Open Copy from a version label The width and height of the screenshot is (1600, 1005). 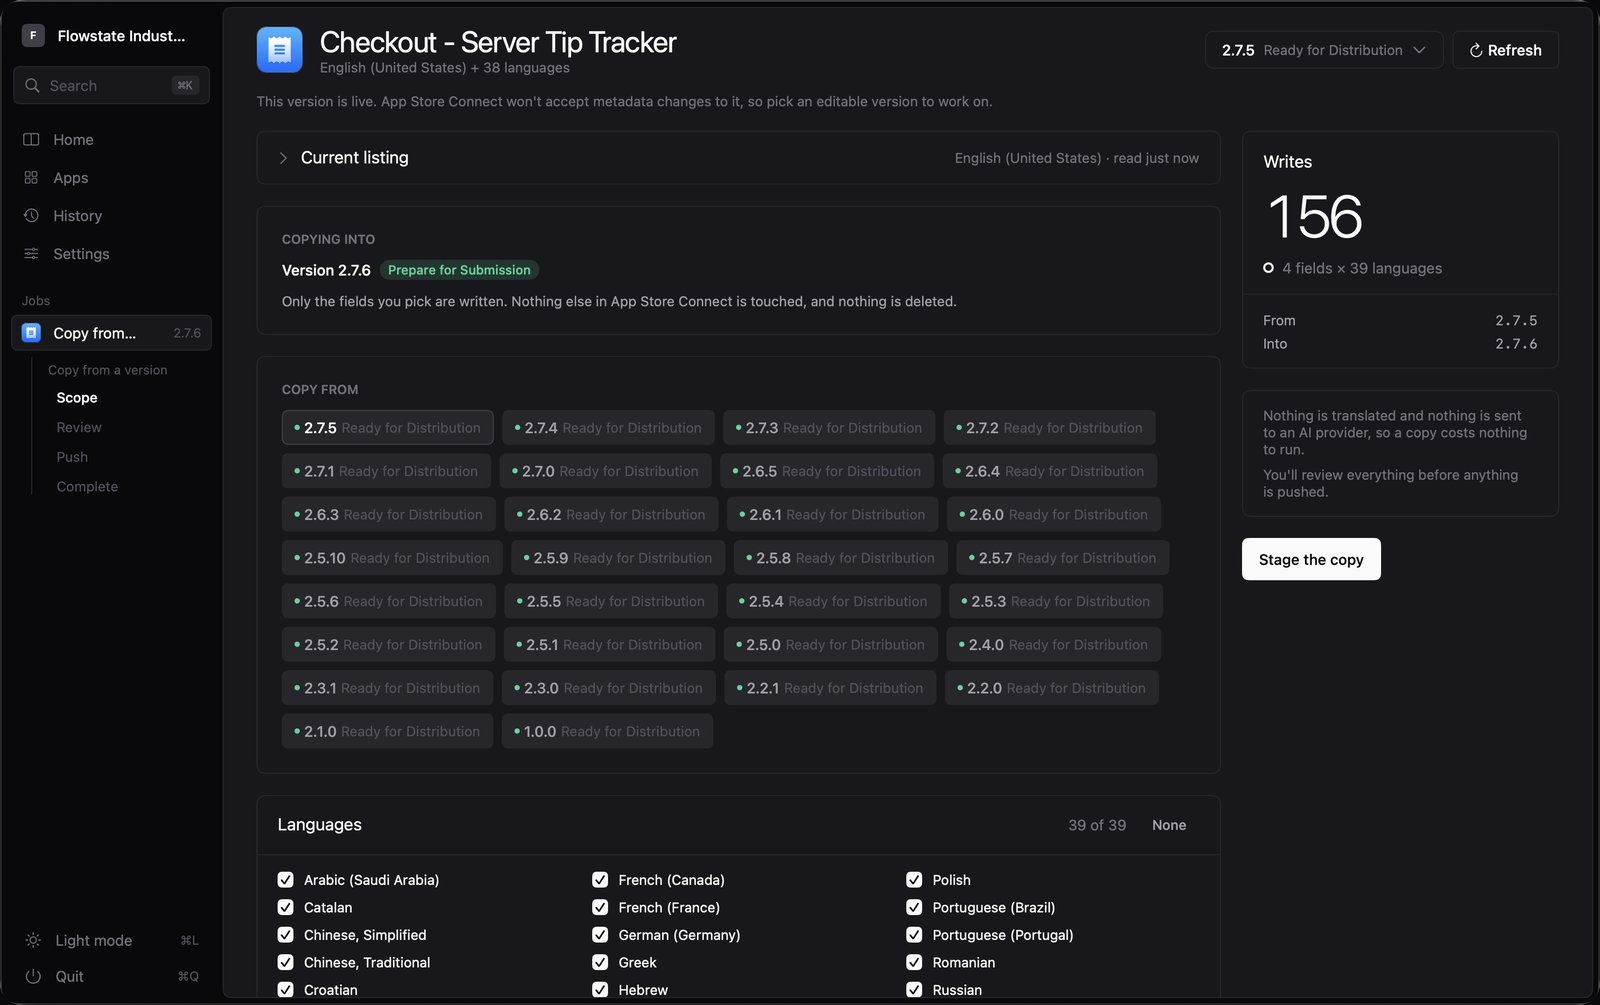click(x=108, y=370)
